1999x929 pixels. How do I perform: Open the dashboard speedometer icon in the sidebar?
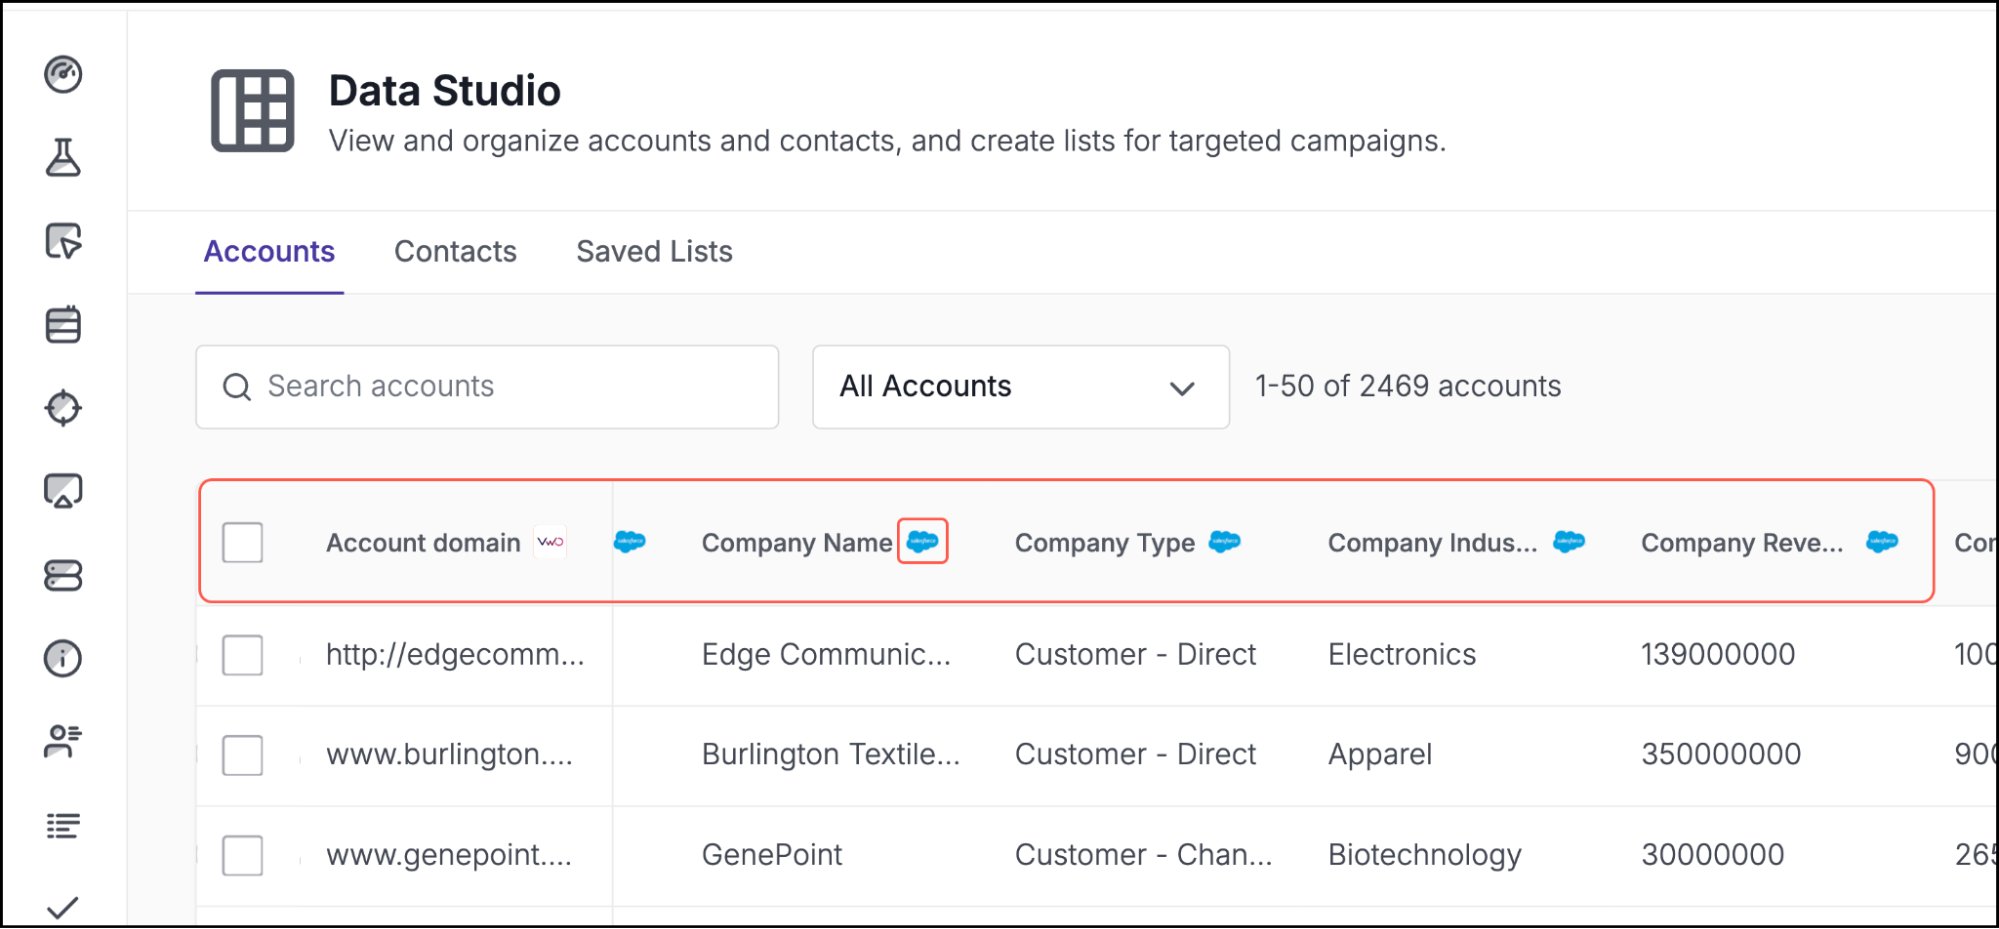(x=62, y=74)
